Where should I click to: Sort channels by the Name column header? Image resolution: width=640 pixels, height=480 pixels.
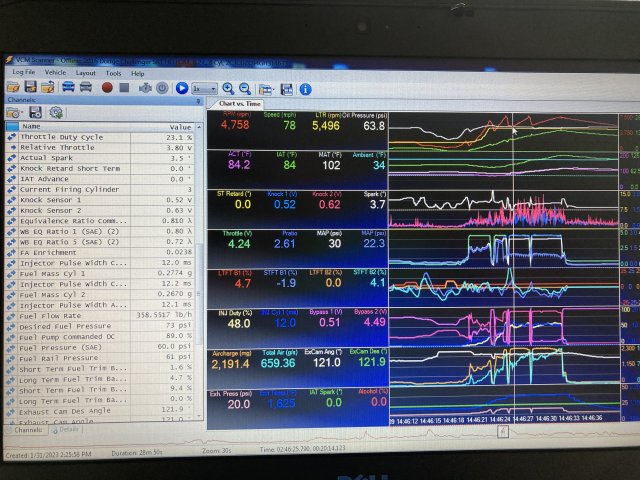pyautogui.click(x=74, y=127)
